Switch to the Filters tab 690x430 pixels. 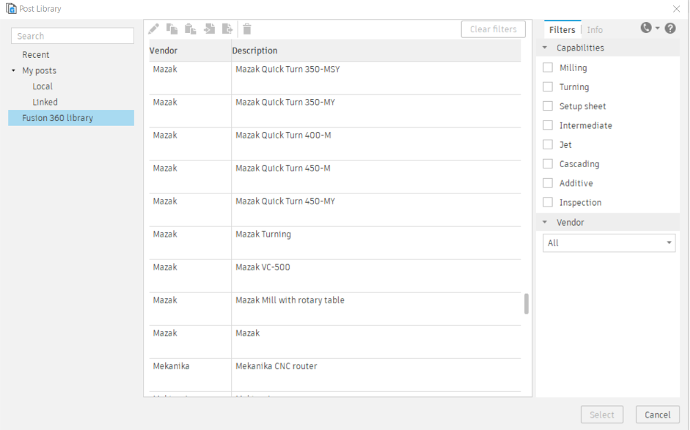coord(562,29)
